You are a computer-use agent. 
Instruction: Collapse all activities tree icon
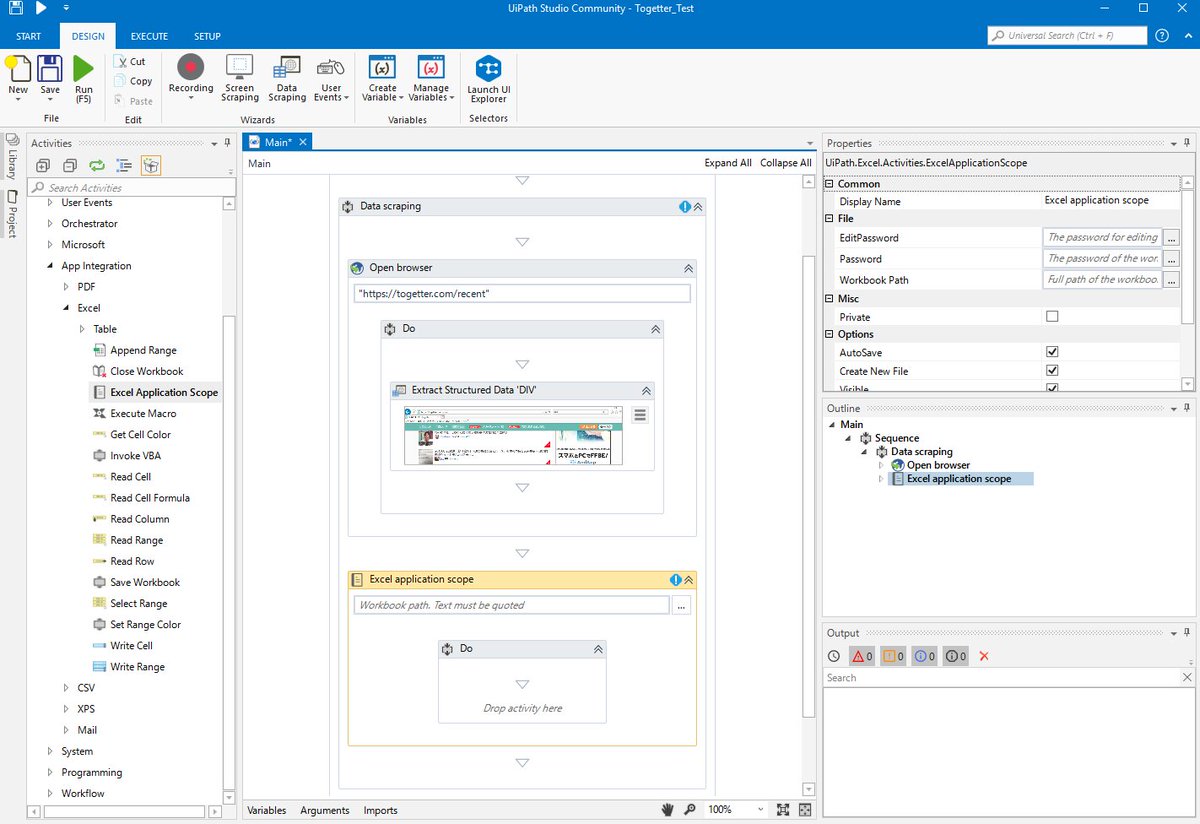tap(70, 165)
